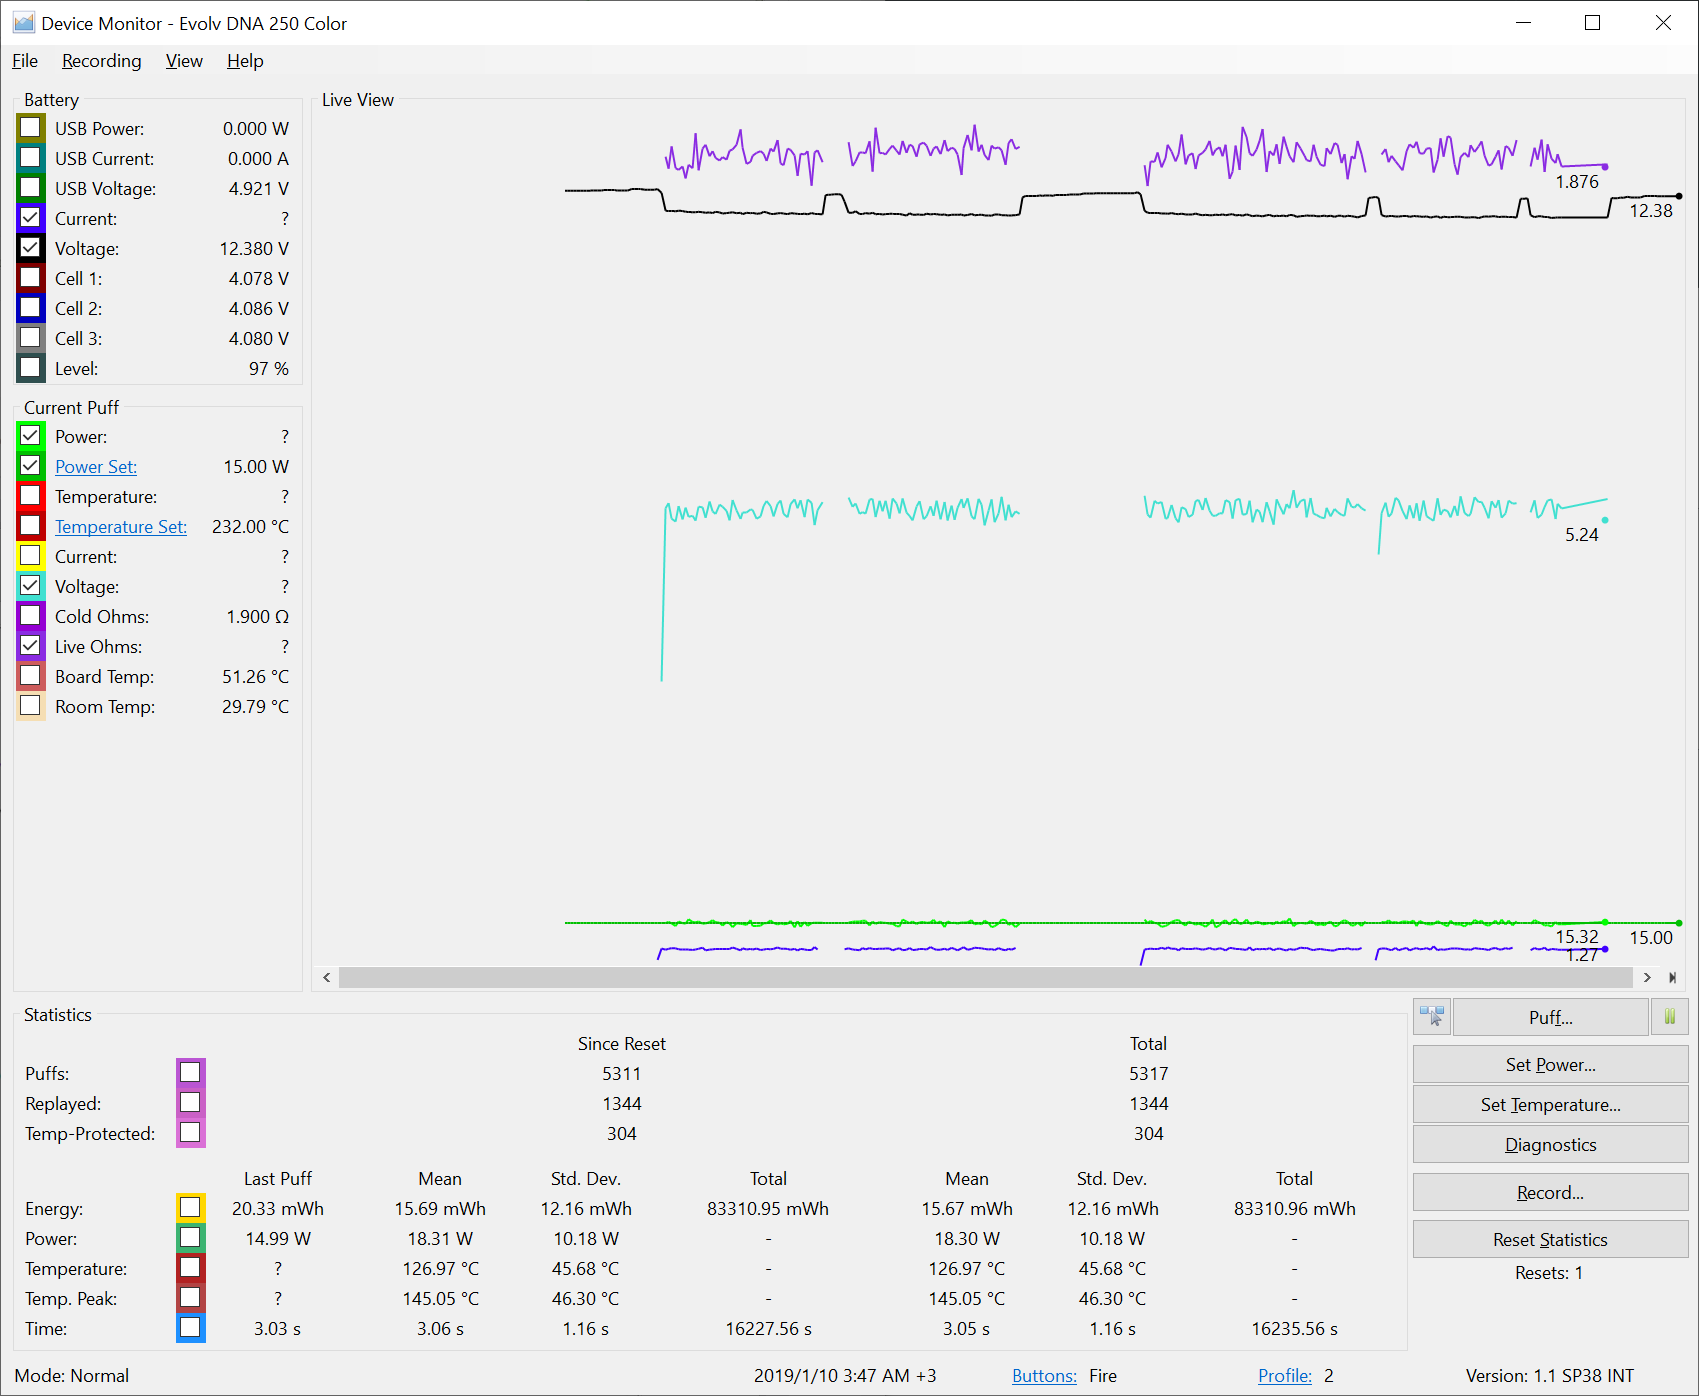Toggle the Live Ohms graph checkbox
Screen dimensions: 1699x1396
pyautogui.click(x=31, y=646)
